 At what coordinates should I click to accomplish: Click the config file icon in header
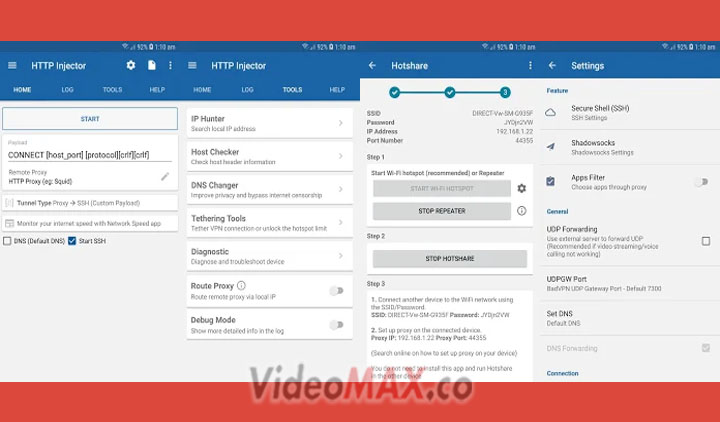click(x=152, y=65)
